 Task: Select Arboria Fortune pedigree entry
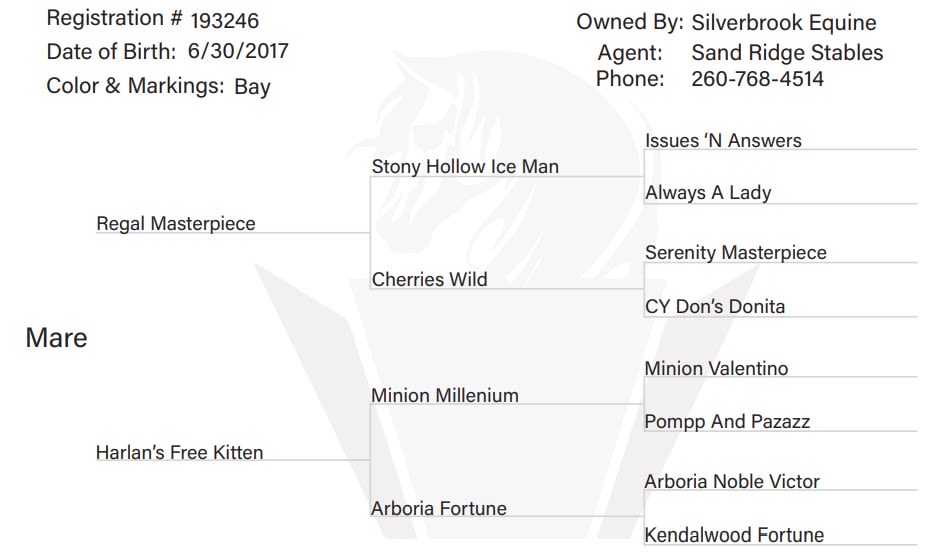(438, 508)
